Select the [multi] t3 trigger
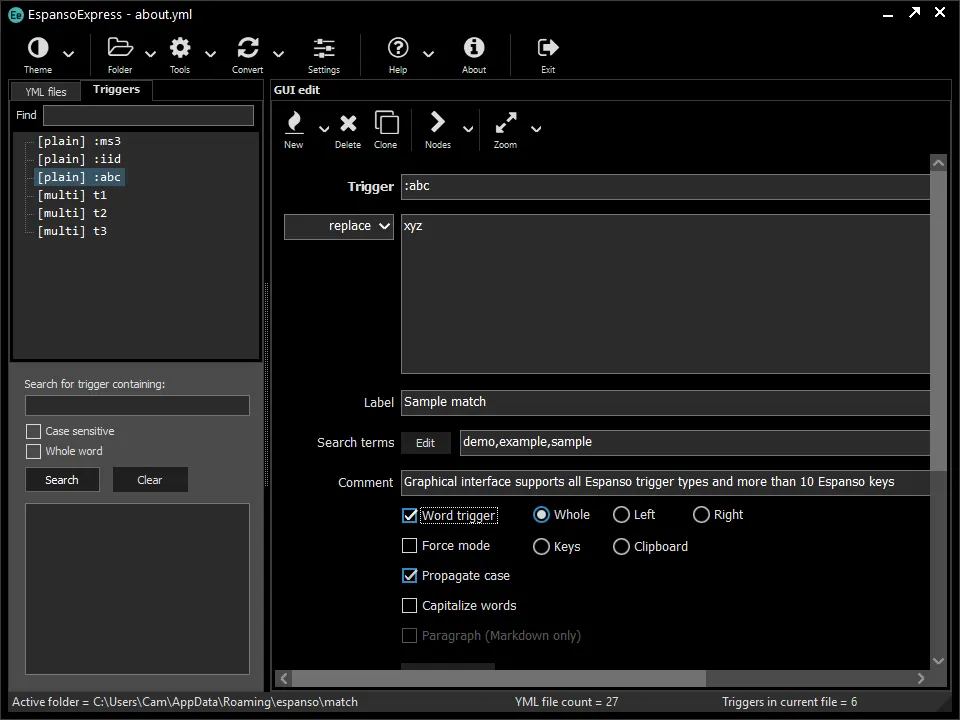This screenshot has width=960, height=720. coord(72,231)
